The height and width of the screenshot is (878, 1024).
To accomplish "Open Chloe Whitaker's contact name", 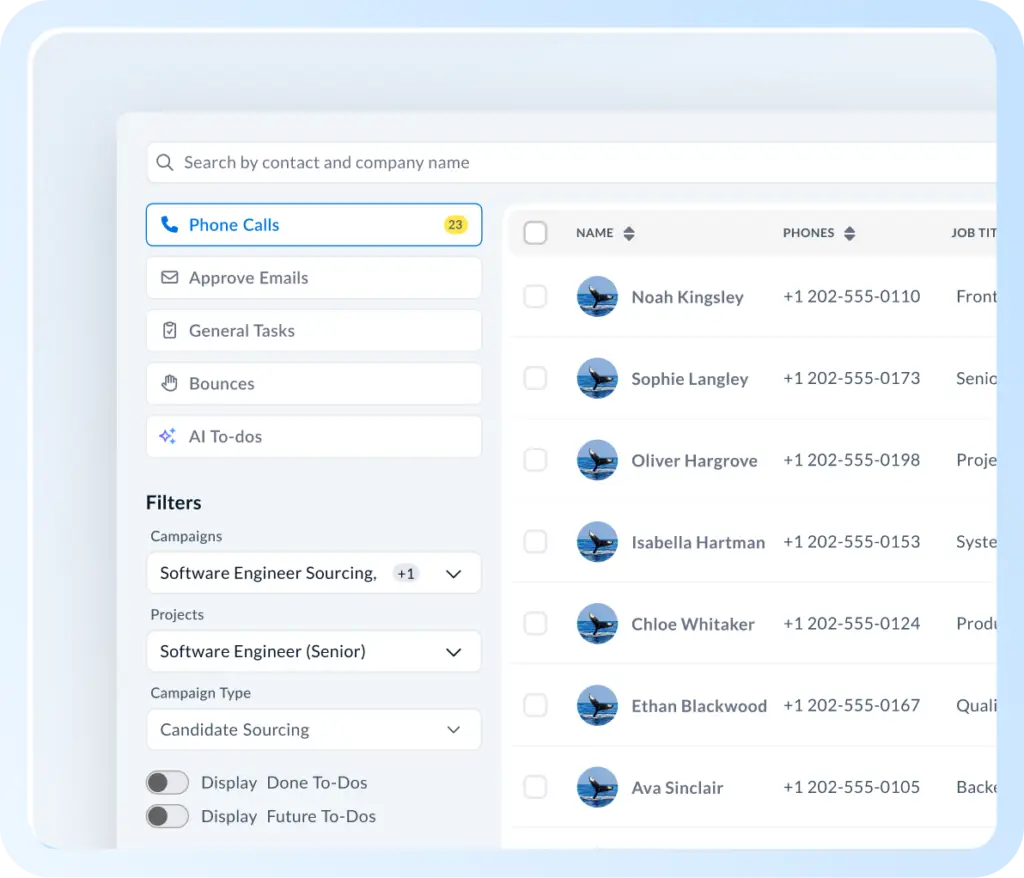I will [693, 624].
